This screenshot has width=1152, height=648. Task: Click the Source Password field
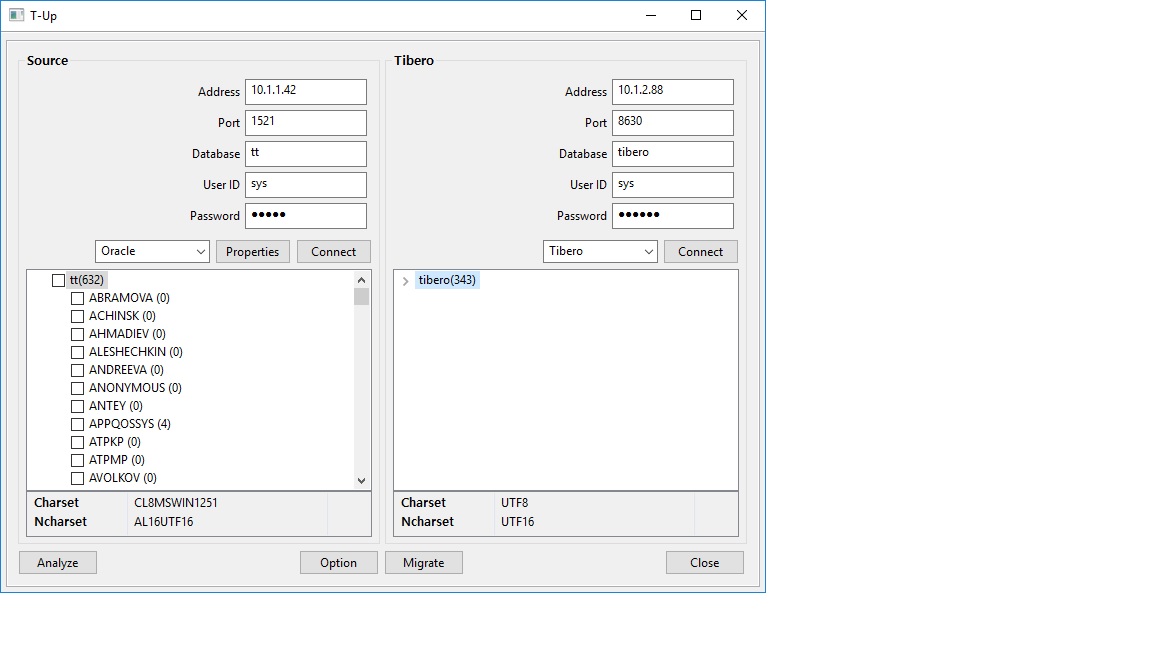(x=306, y=216)
